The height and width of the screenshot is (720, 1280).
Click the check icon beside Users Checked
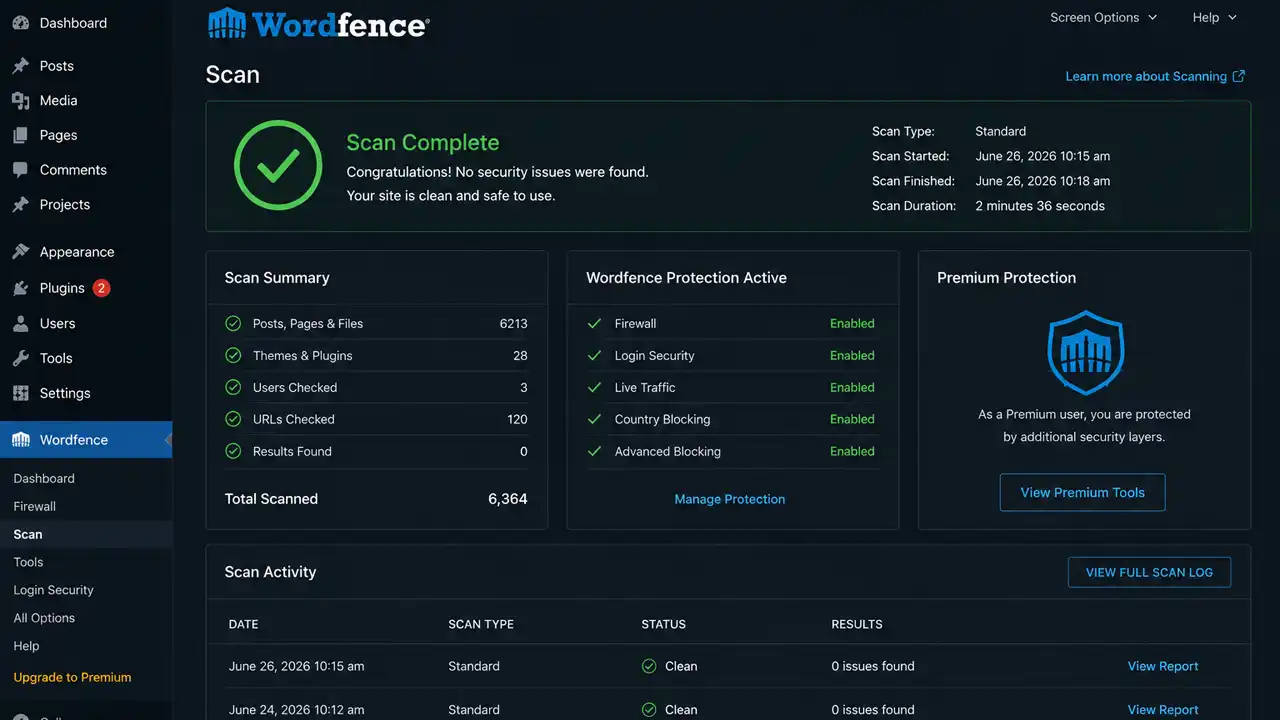click(233, 387)
